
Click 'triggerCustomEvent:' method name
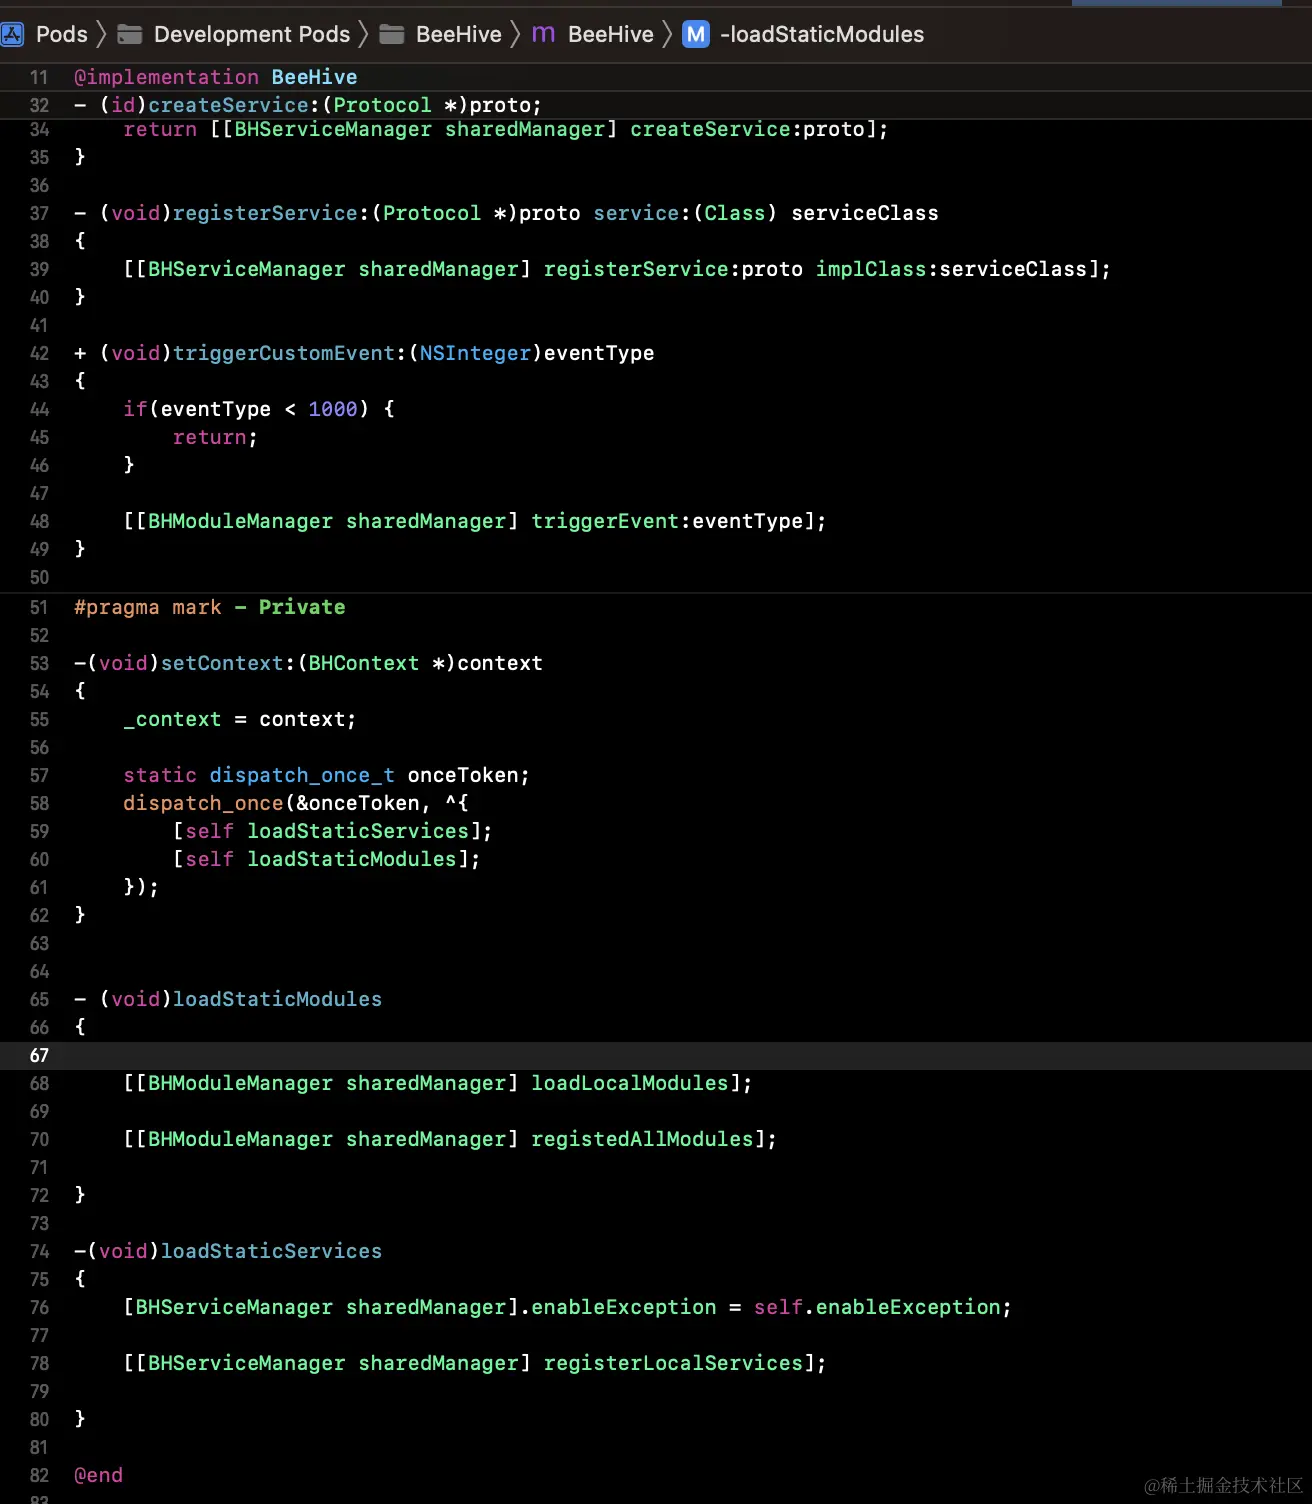[x=290, y=353]
